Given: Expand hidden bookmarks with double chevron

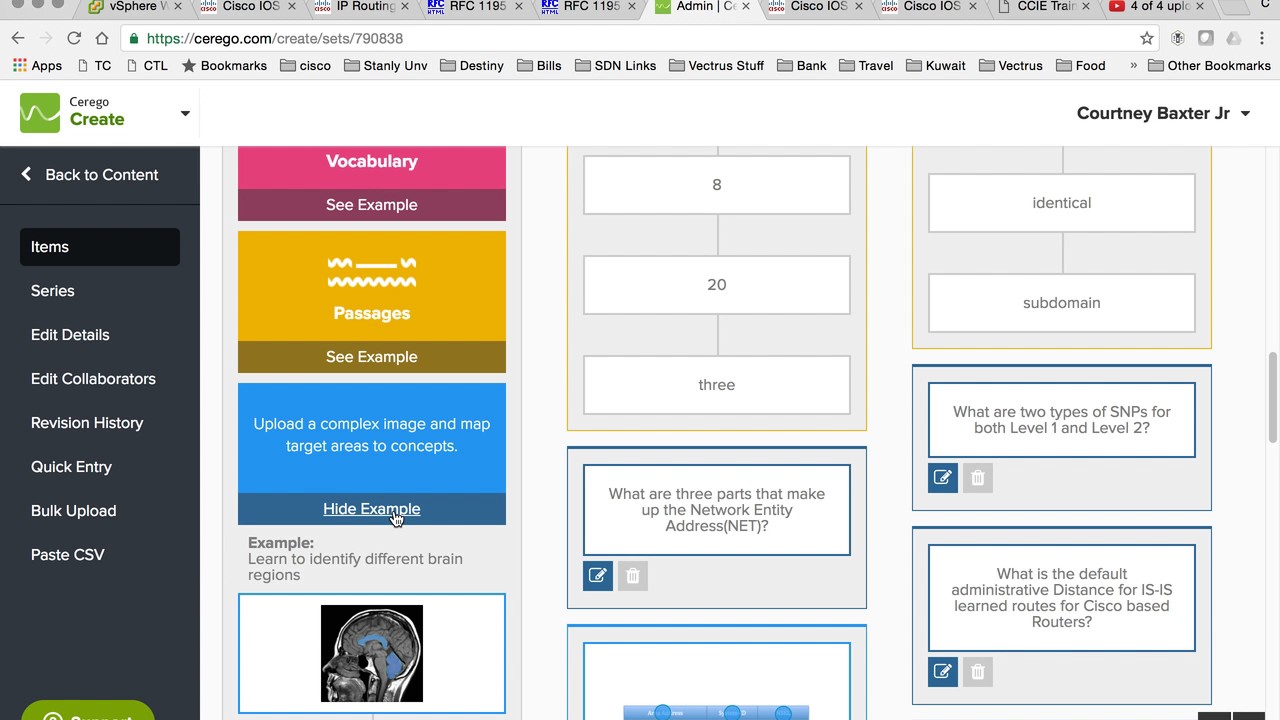Looking at the screenshot, I should point(1133,65).
